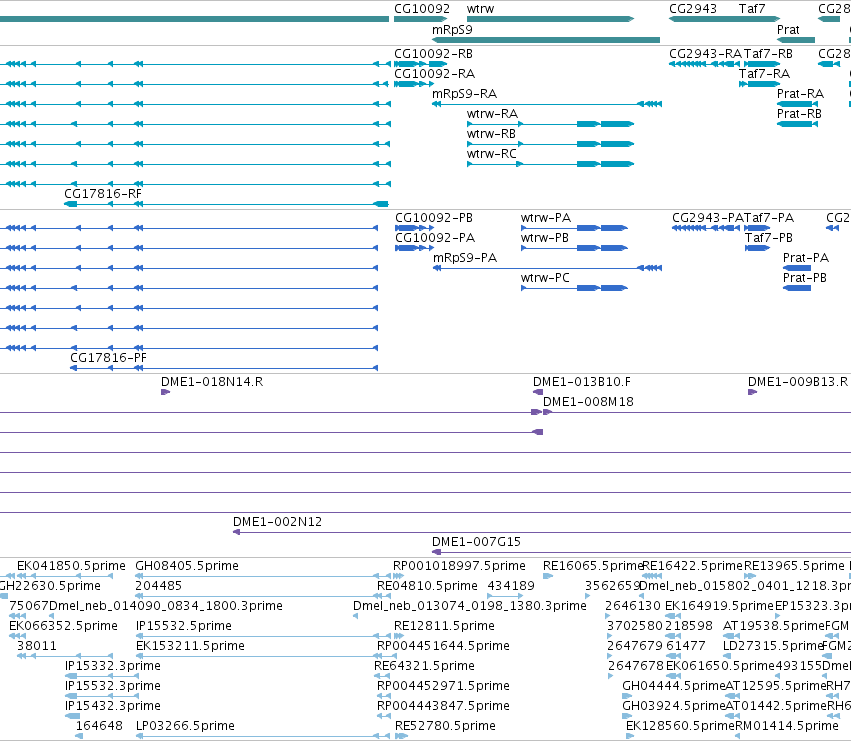
Task: Click transcript wtrw-RB
Action: (491, 134)
